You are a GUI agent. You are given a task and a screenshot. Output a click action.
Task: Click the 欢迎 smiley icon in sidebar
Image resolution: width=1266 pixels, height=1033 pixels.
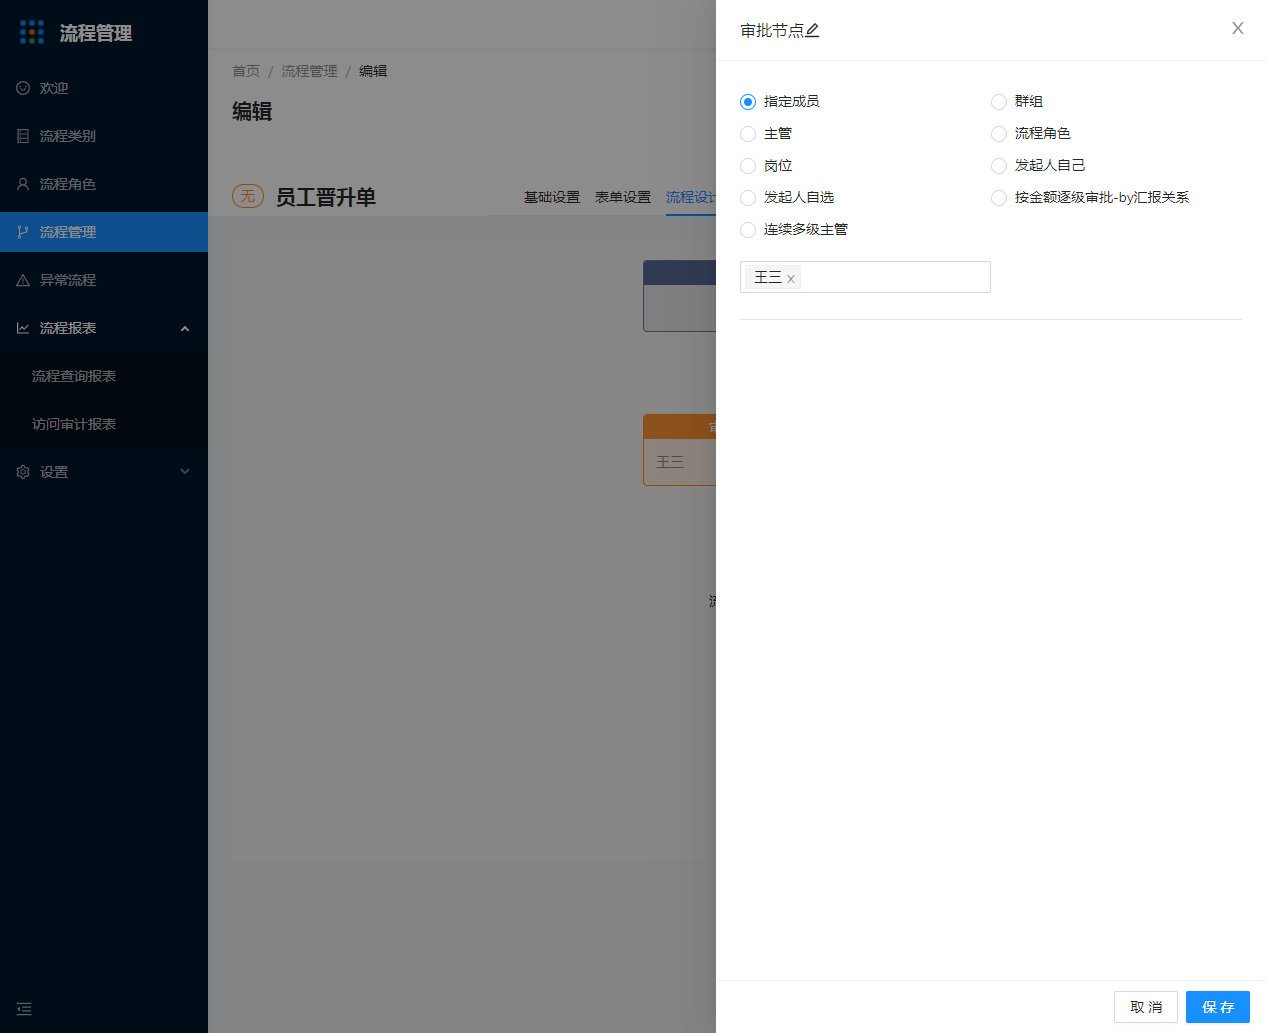[x=23, y=88]
